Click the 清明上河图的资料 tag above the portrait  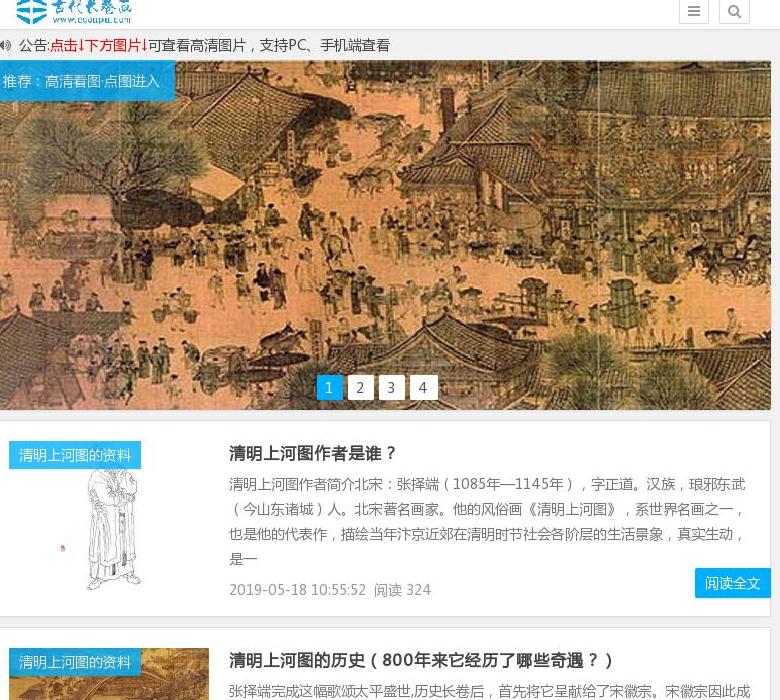click(75, 455)
